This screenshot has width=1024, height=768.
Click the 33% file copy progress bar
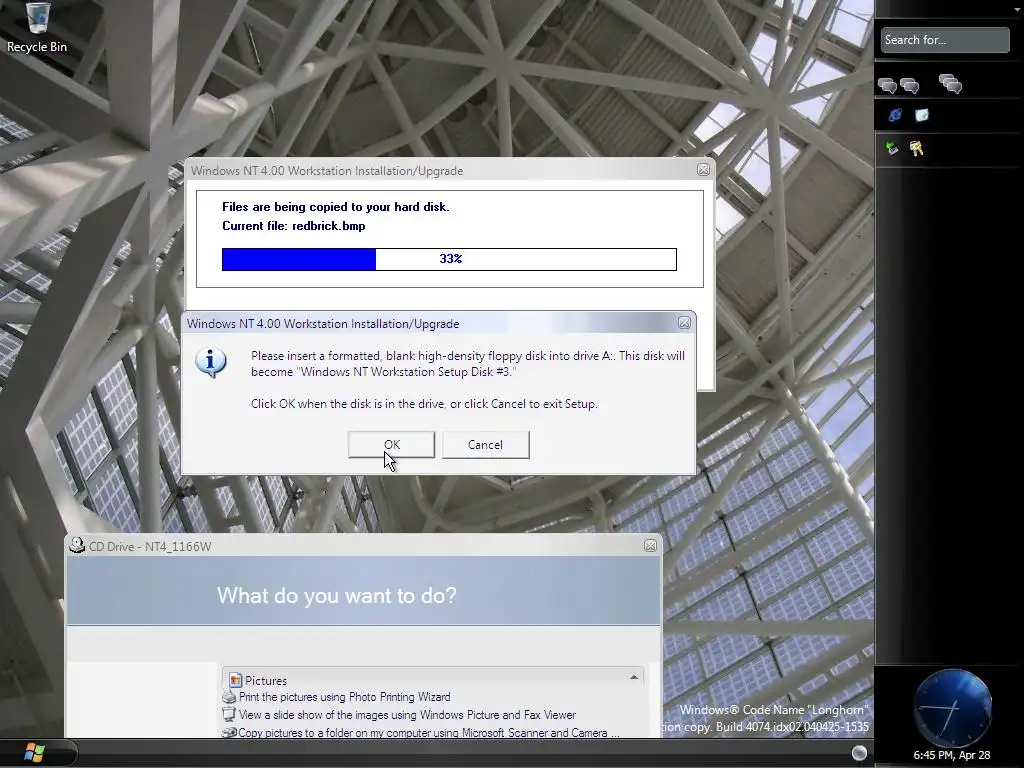pos(449,259)
